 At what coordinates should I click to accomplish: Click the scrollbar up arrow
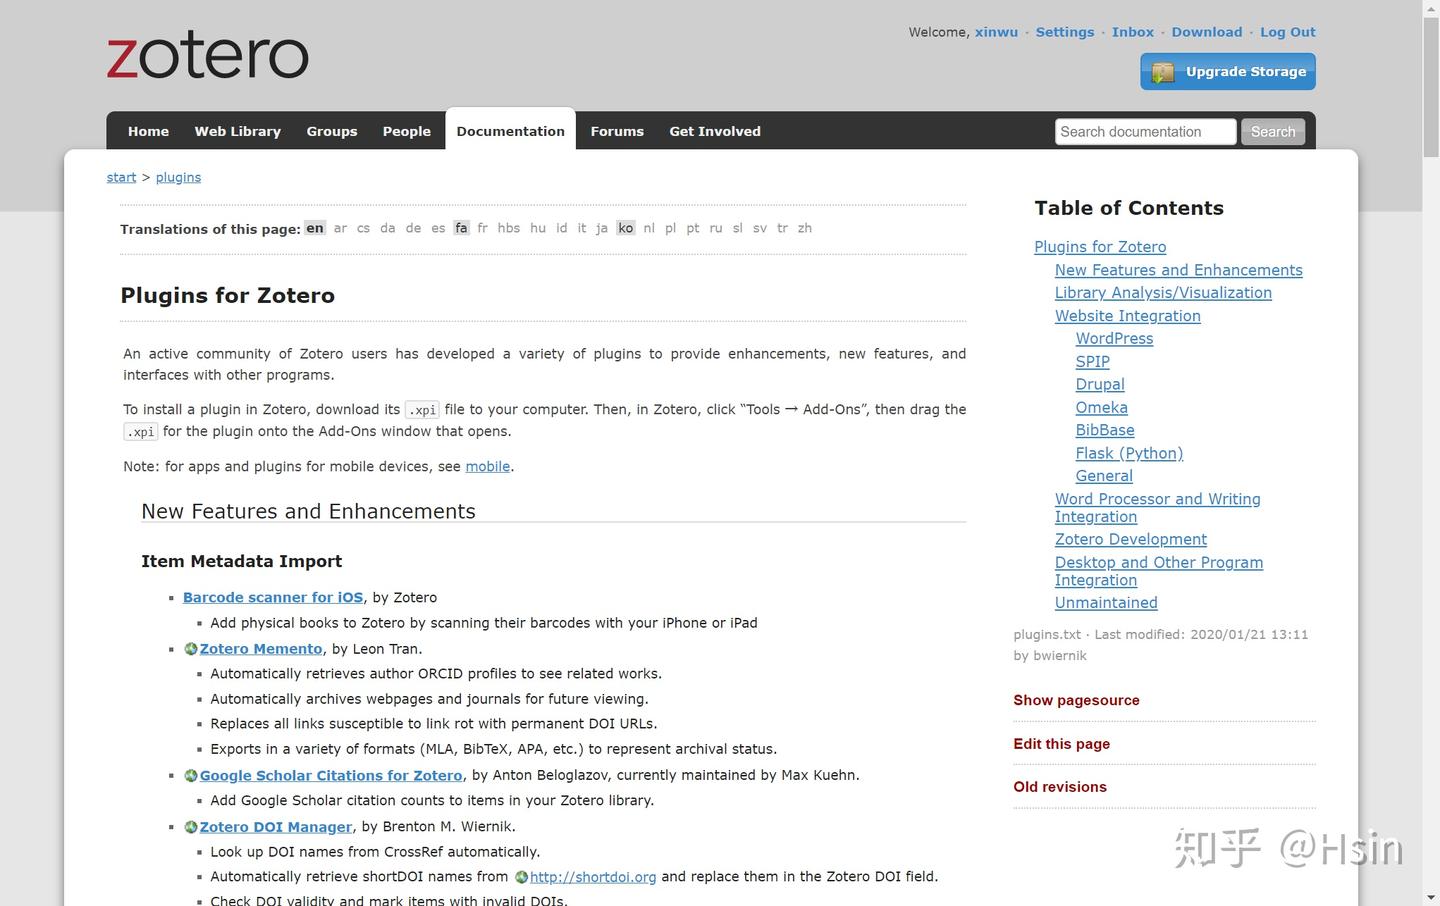[1431, 8]
